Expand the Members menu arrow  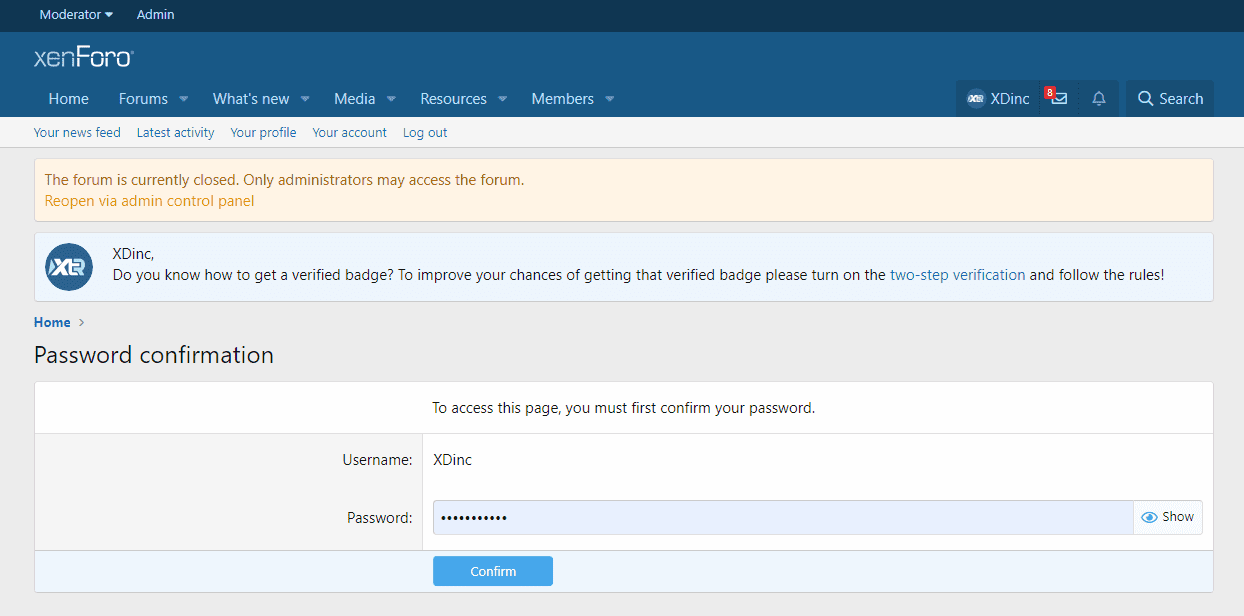tap(609, 99)
